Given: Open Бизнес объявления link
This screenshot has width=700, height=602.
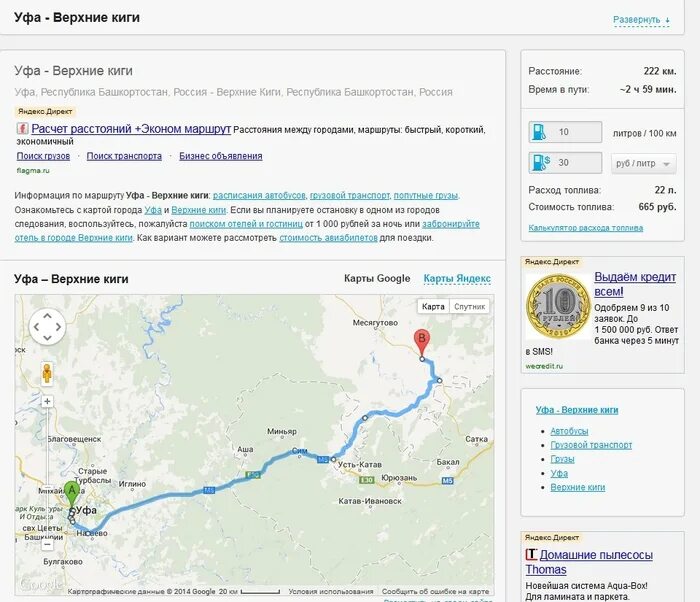Looking at the screenshot, I should click(x=221, y=156).
